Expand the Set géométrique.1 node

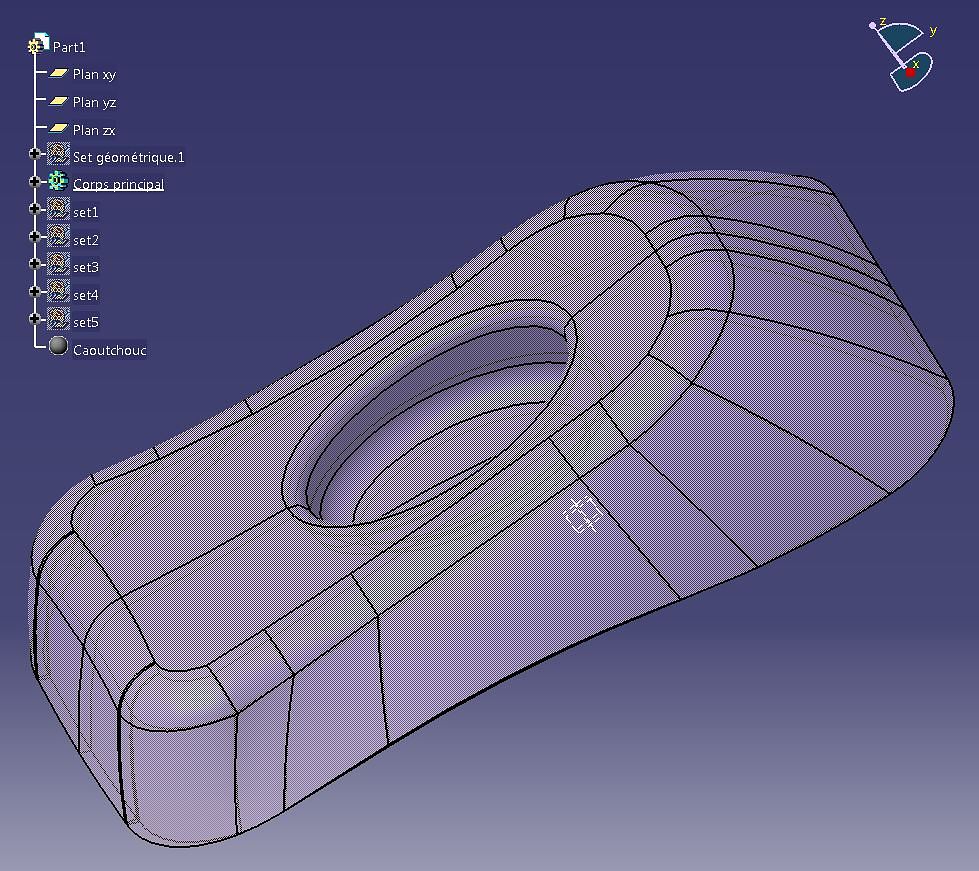(x=34, y=154)
